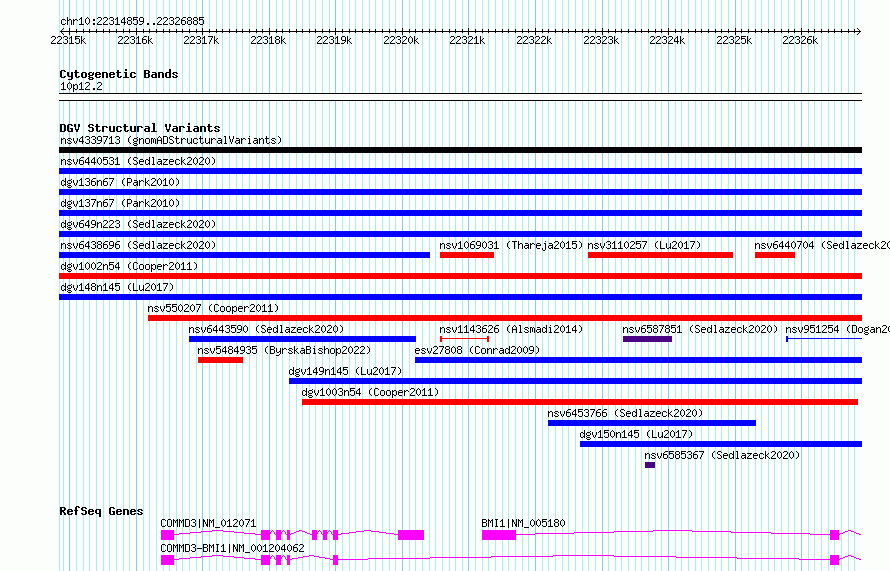Click the purple nsv6587851 variant bar
The height and width of the screenshot is (571, 890).
647,339
